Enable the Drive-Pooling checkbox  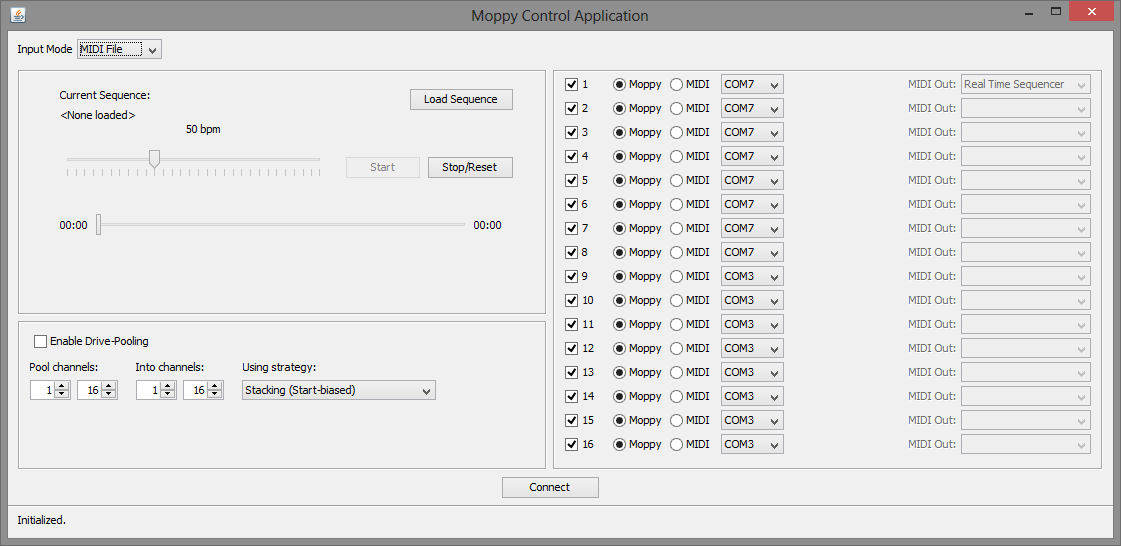(x=41, y=341)
